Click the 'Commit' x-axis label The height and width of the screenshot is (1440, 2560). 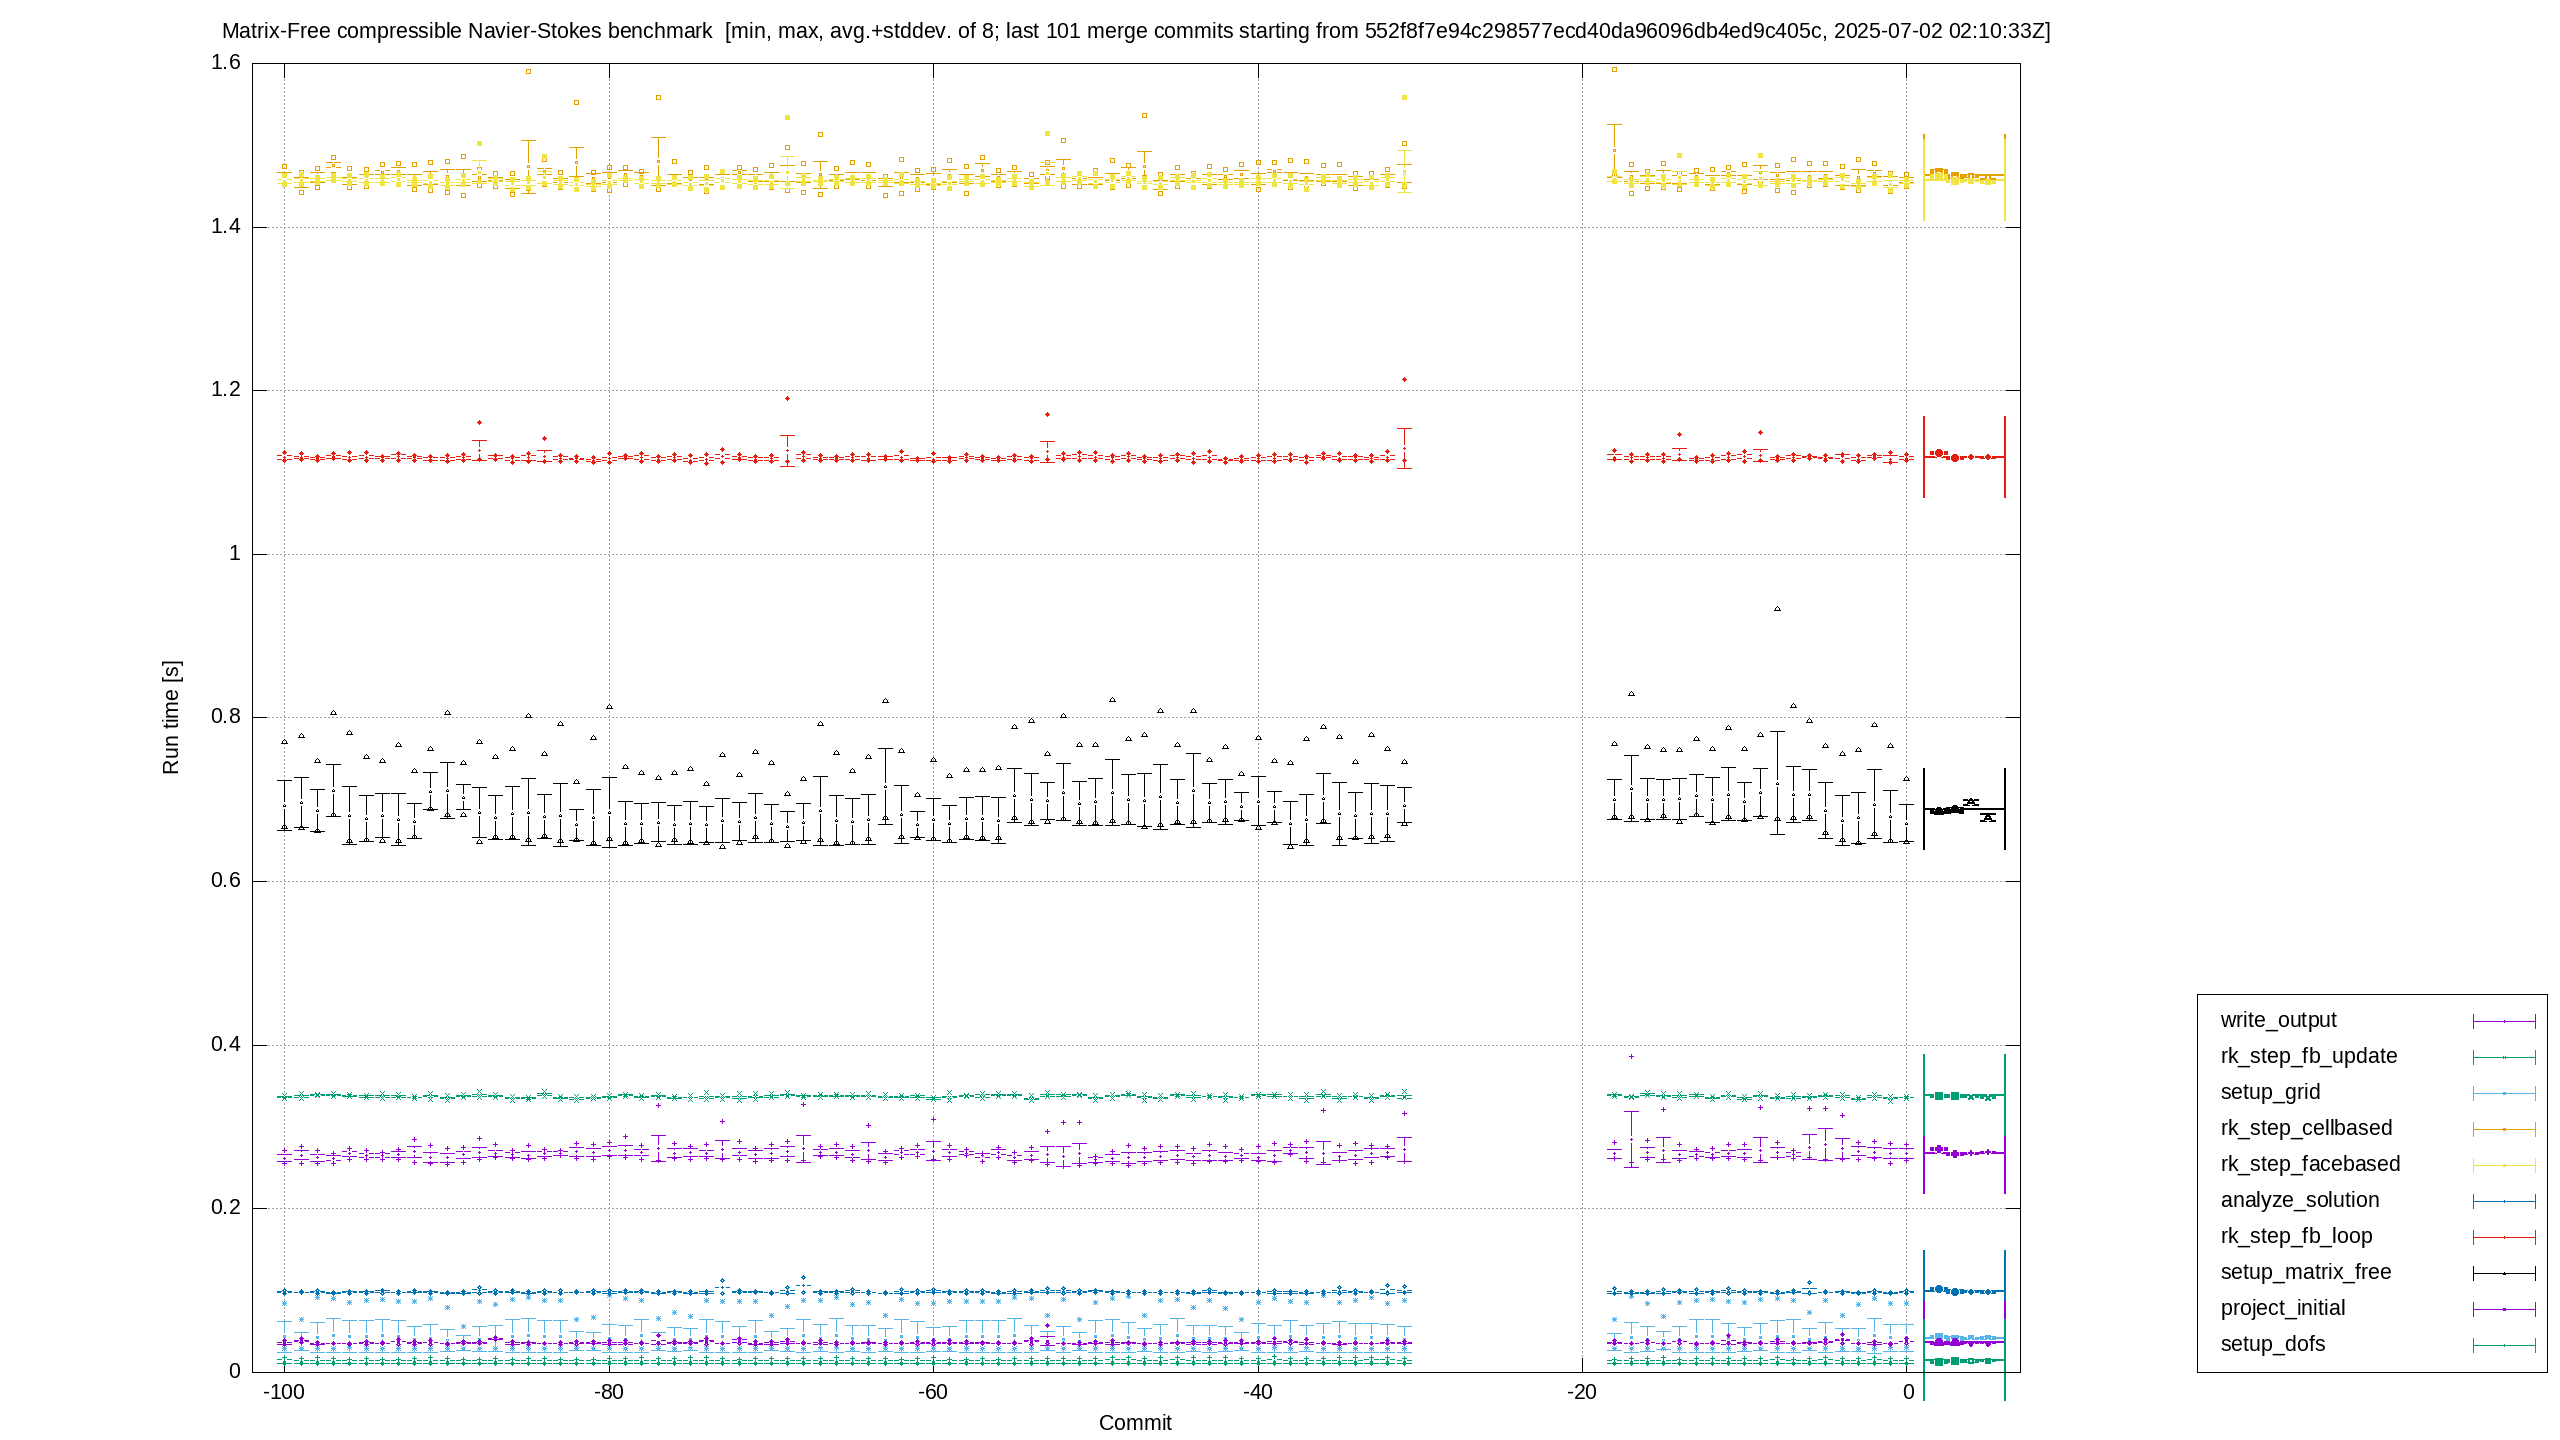pos(1135,1423)
